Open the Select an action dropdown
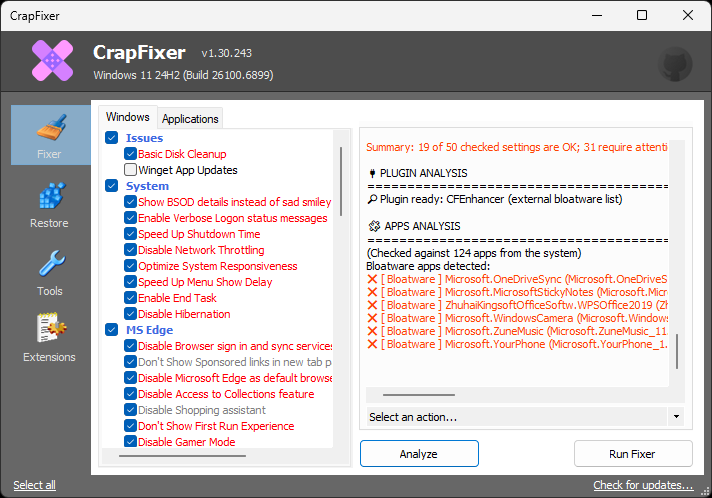 click(x=525, y=417)
